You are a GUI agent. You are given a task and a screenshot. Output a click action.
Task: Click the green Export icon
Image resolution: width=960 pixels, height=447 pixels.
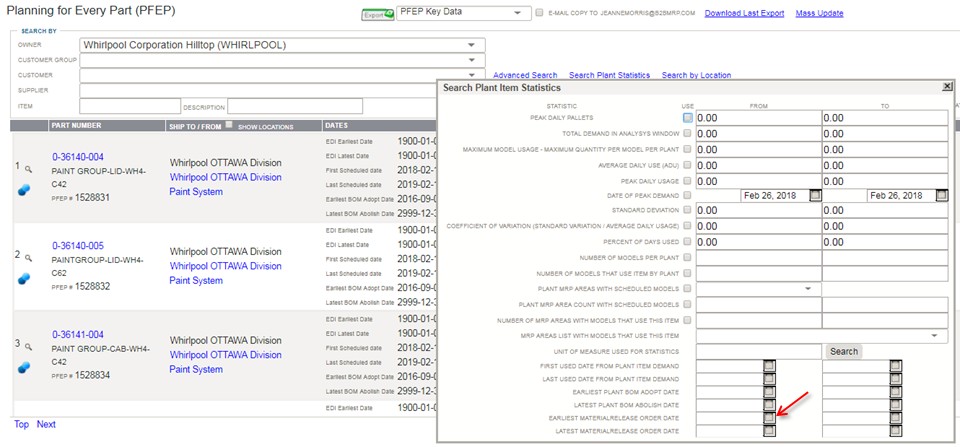tap(378, 15)
